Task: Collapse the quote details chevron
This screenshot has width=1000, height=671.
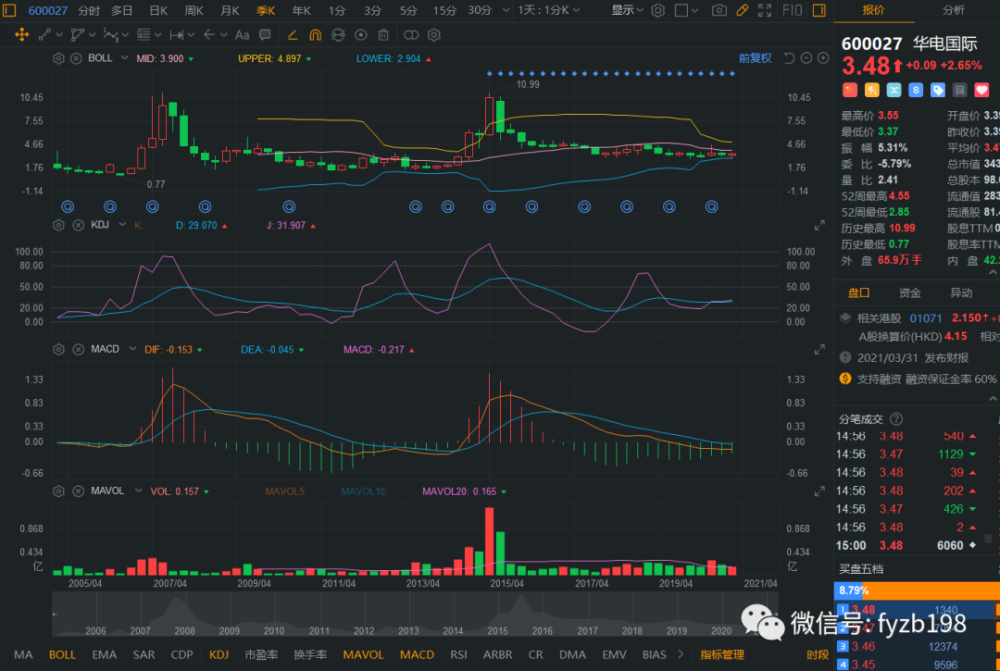Action: [993, 272]
